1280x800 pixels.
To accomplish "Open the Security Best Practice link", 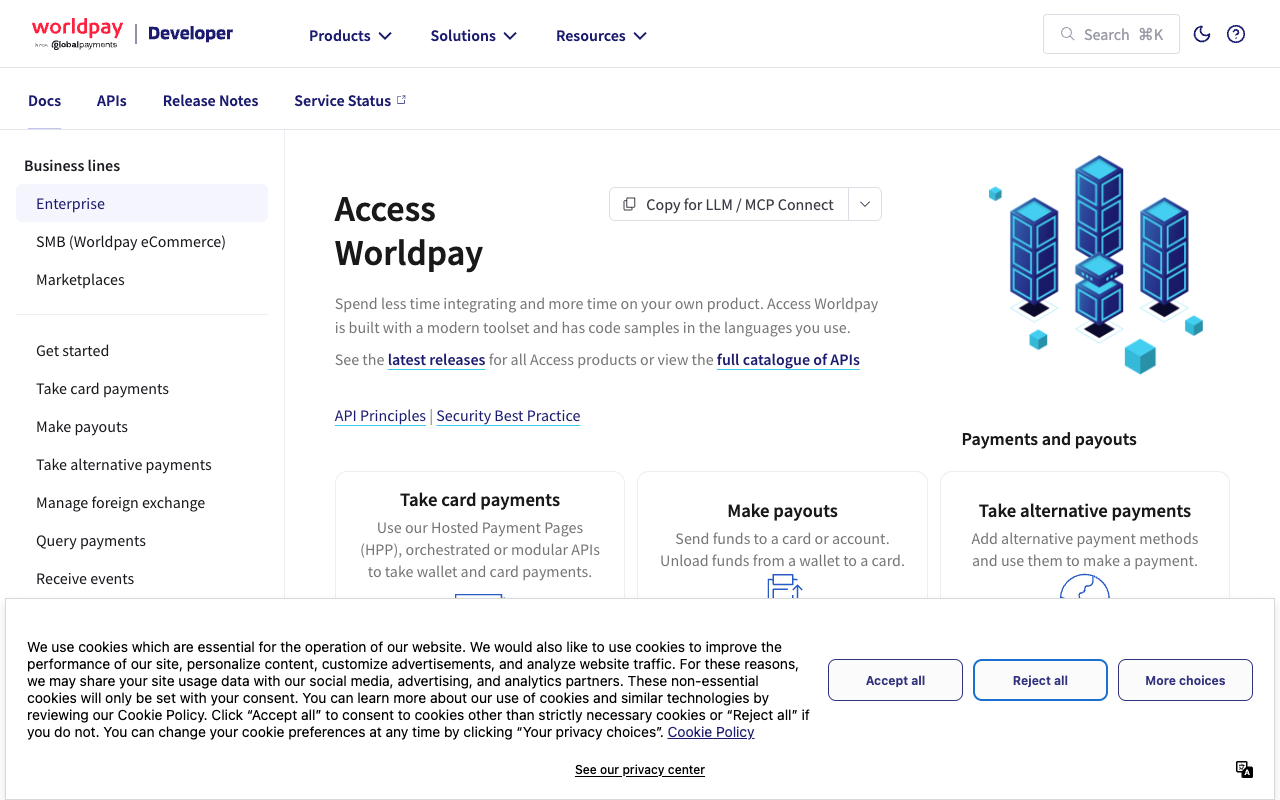I will (508, 416).
